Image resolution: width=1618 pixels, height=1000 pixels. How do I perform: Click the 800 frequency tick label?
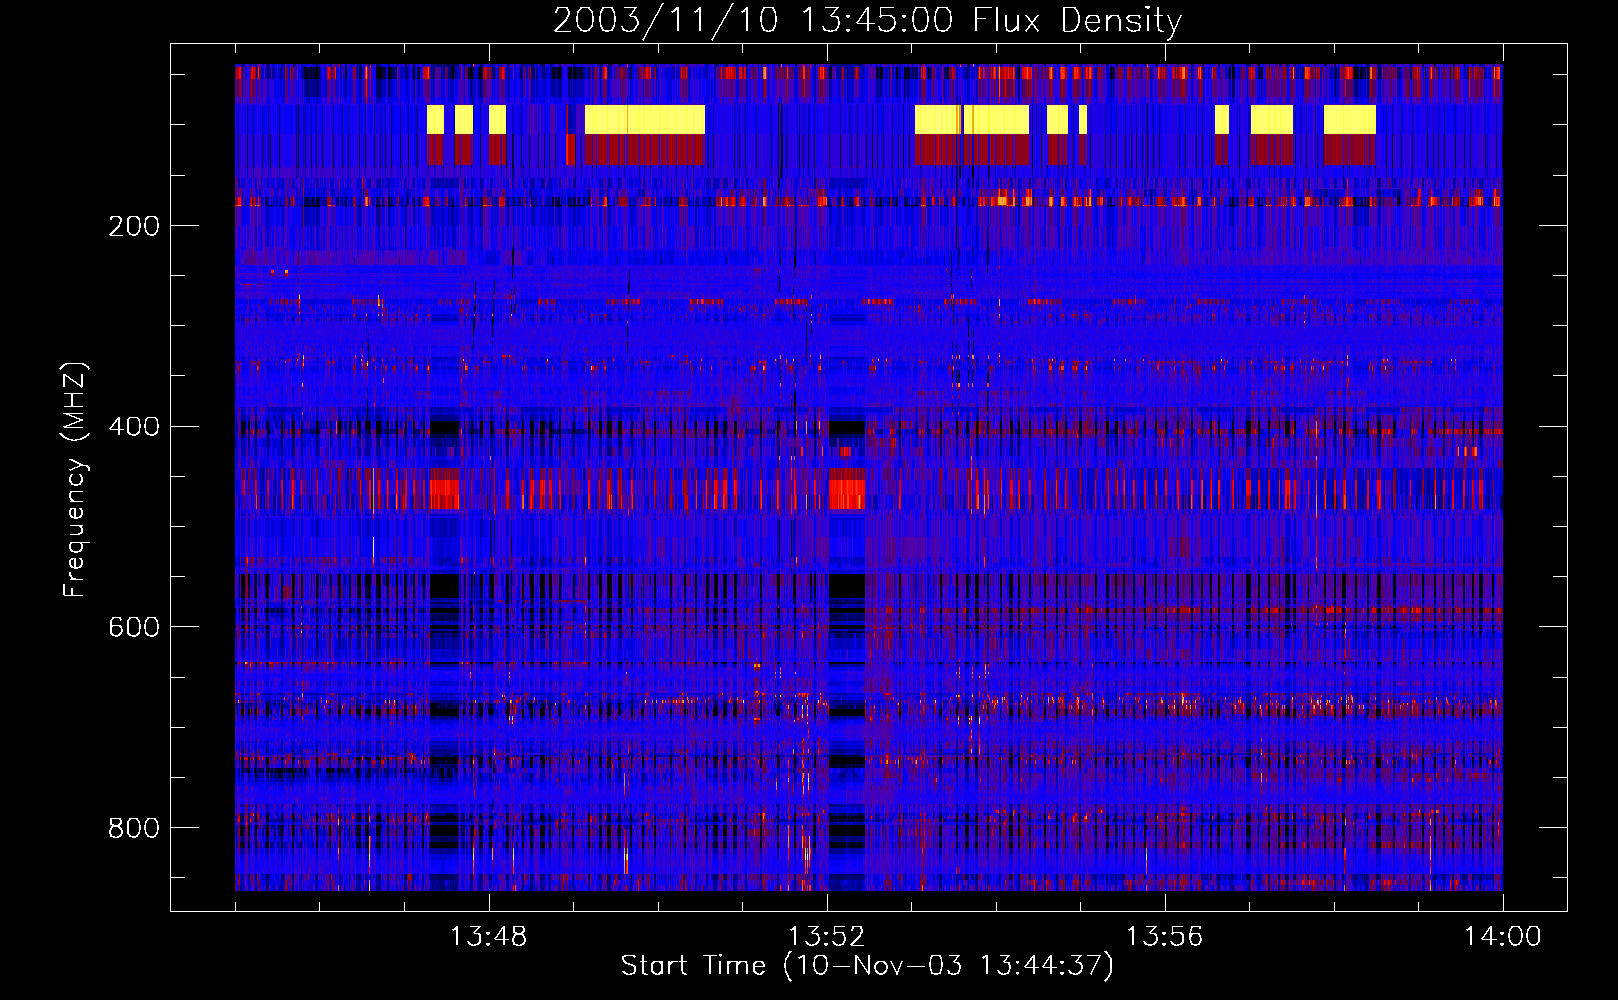pos(133,828)
